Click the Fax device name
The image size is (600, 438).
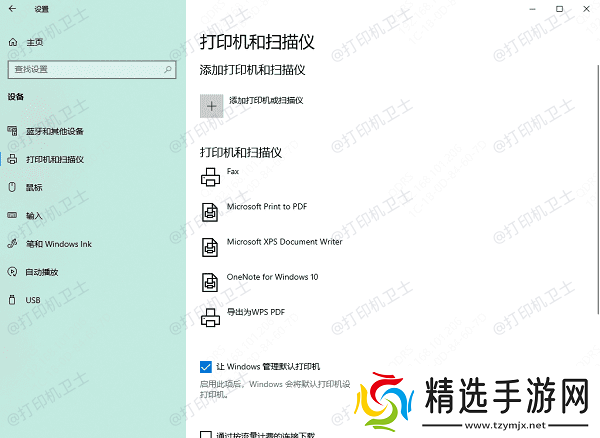click(233, 171)
